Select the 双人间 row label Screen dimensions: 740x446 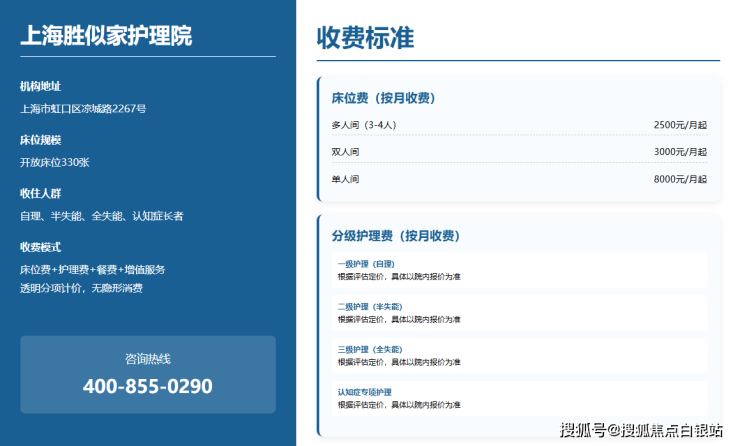[x=345, y=152]
